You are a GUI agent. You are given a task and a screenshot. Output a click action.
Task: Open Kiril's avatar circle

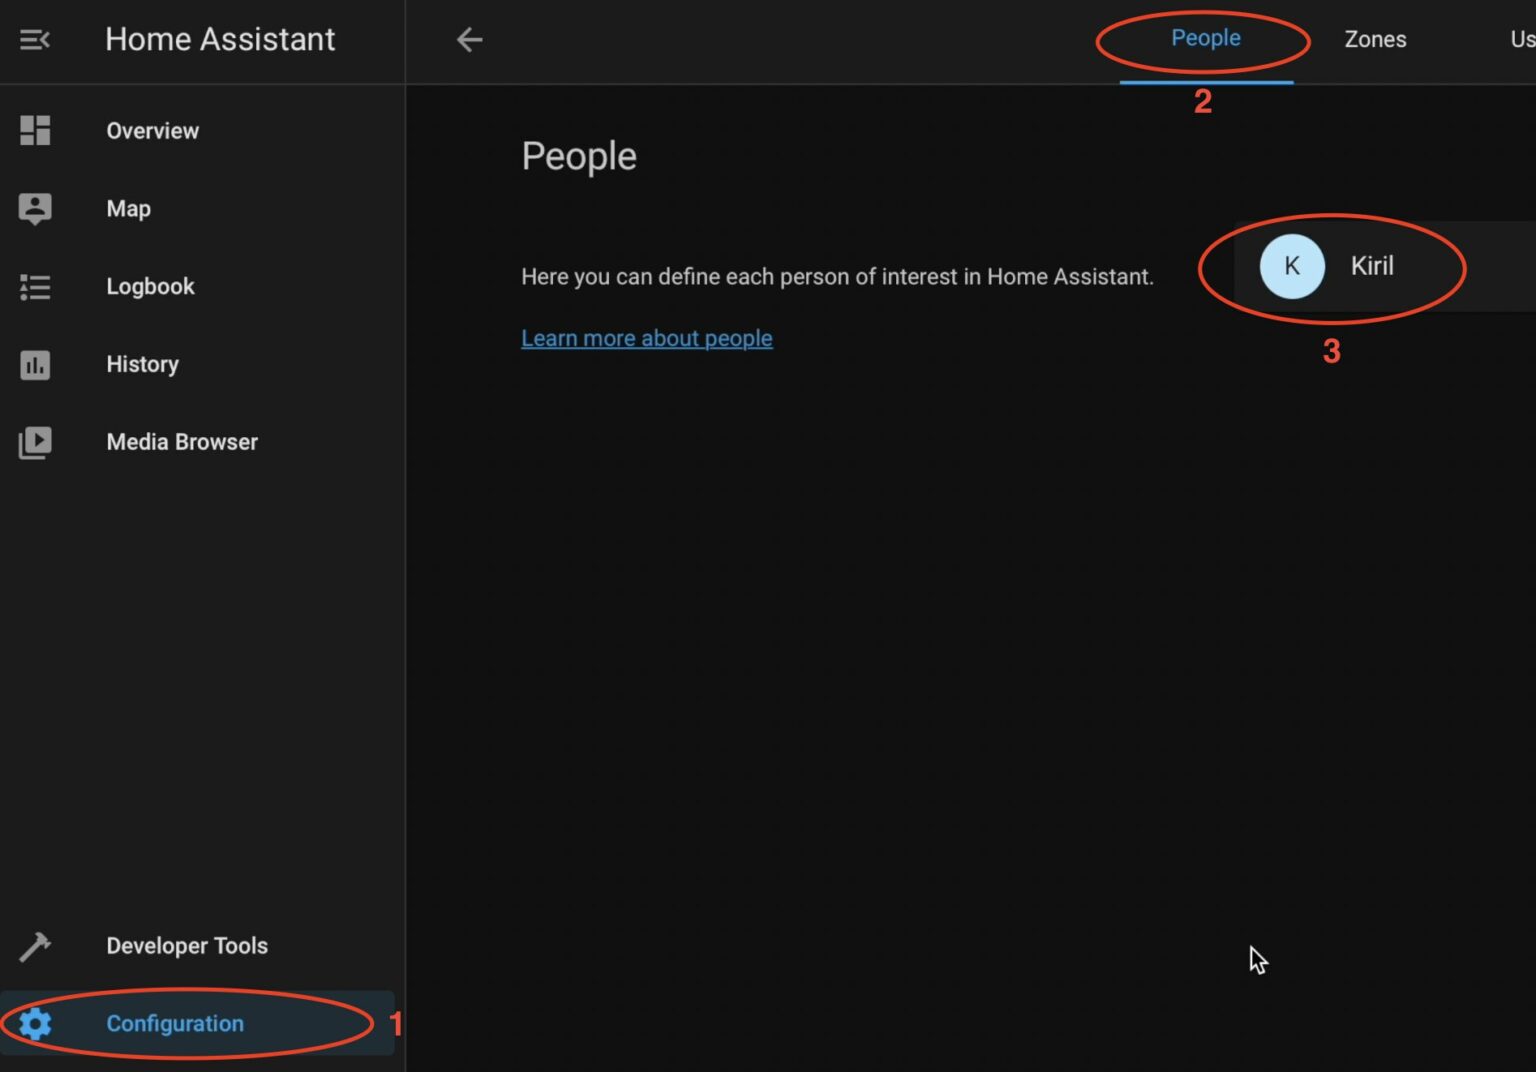[1291, 266]
